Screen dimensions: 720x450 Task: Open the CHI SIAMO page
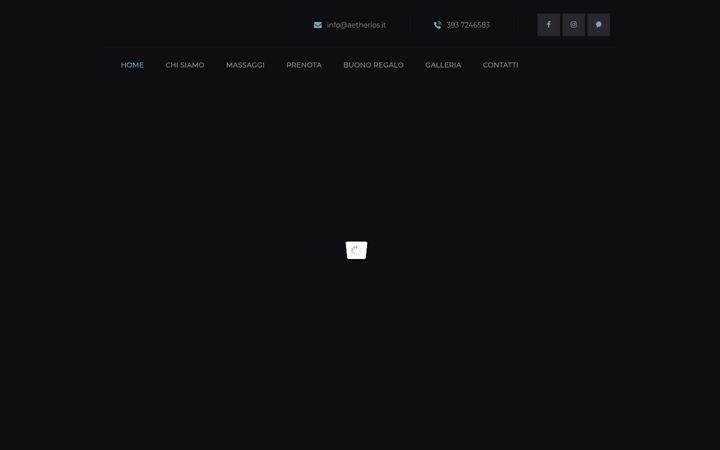tap(185, 65)
